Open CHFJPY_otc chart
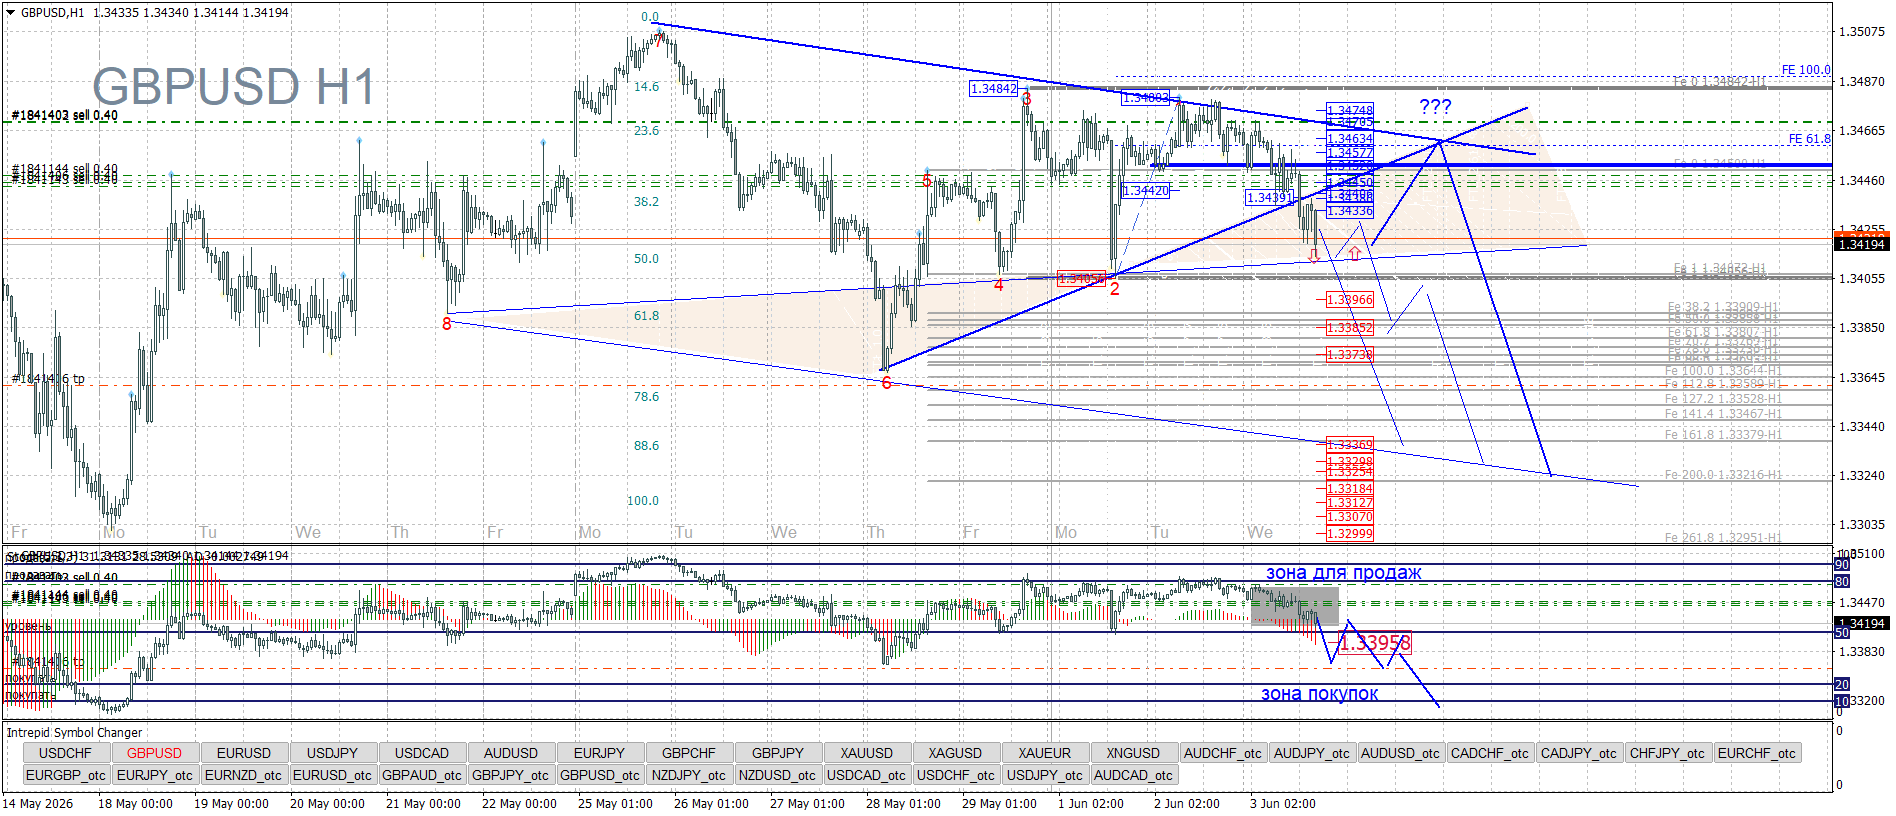This screenshot has height=816, width=1896. [1668, 753]
